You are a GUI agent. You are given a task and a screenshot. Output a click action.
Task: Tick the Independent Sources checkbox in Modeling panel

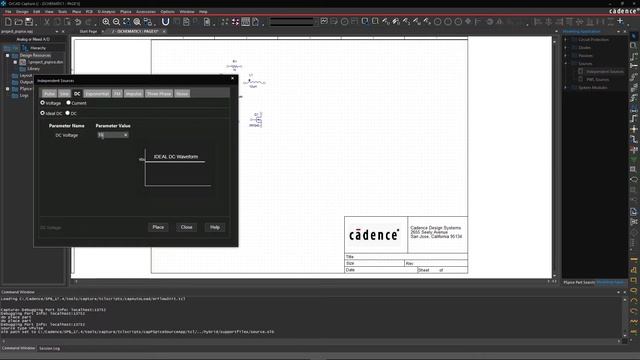[x=580, y=71]
